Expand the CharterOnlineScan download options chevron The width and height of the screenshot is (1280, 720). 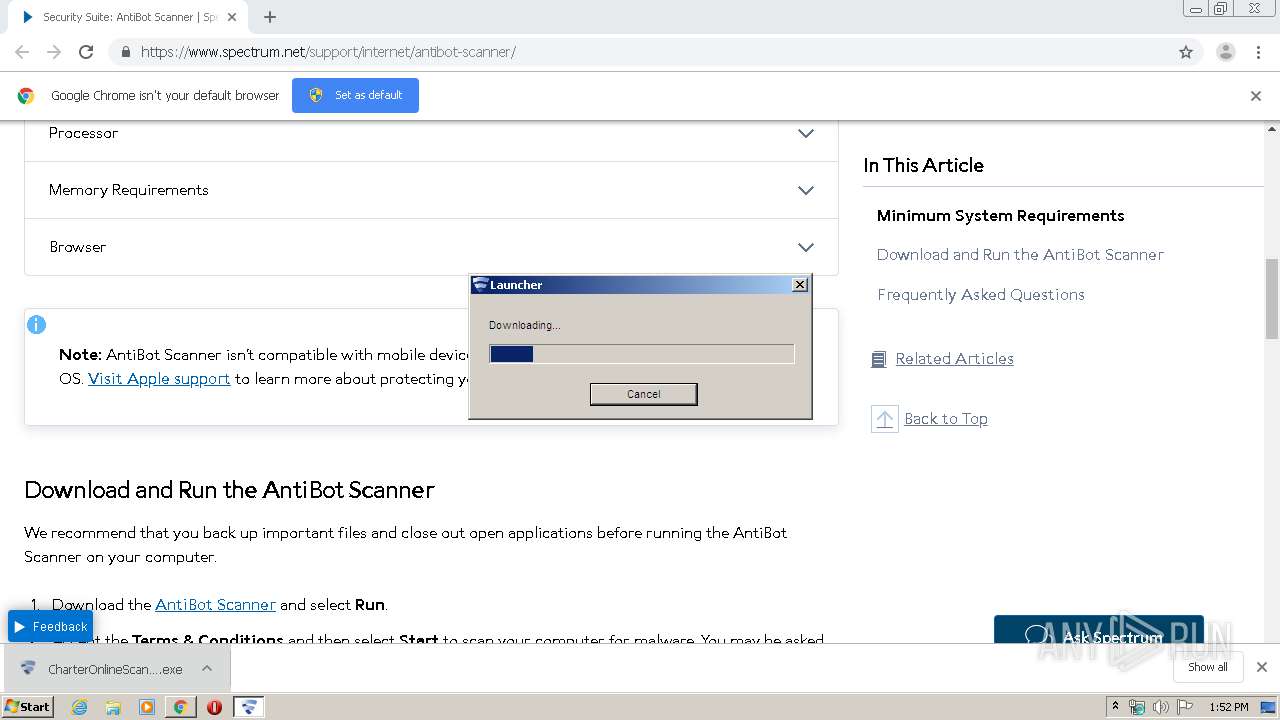pos(207,668)
